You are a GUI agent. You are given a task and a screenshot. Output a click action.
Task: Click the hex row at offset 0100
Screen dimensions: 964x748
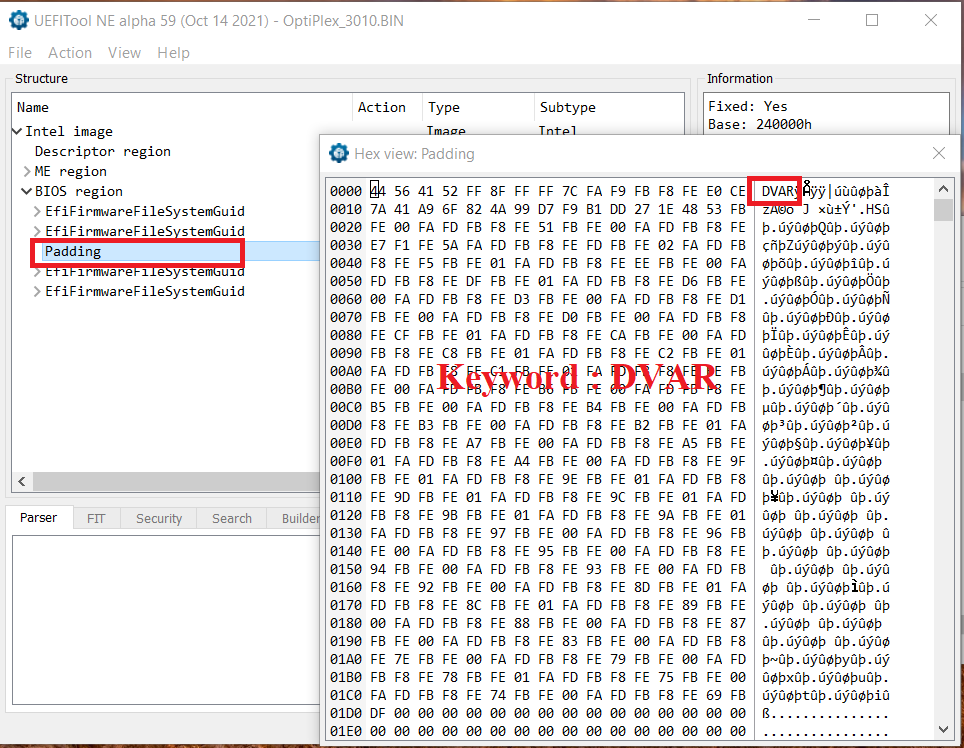click(x=538, y=479)
